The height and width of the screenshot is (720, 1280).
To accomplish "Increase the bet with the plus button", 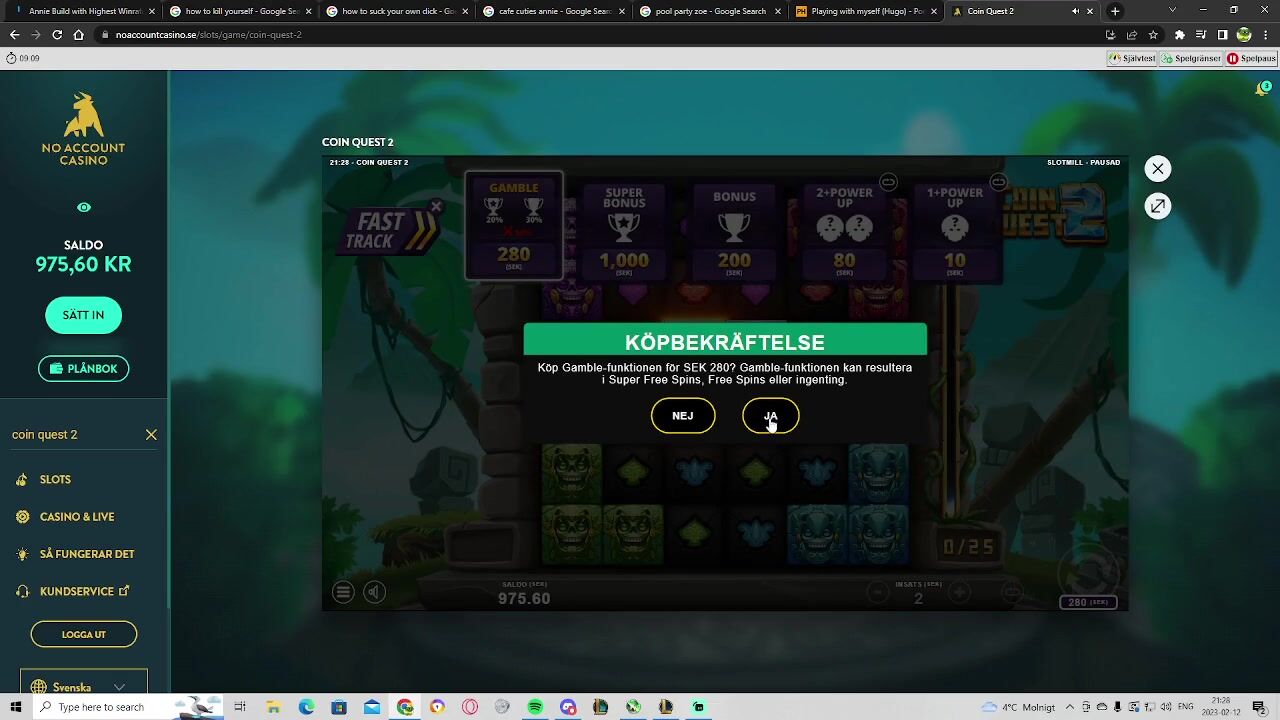I will click(959, 592).
